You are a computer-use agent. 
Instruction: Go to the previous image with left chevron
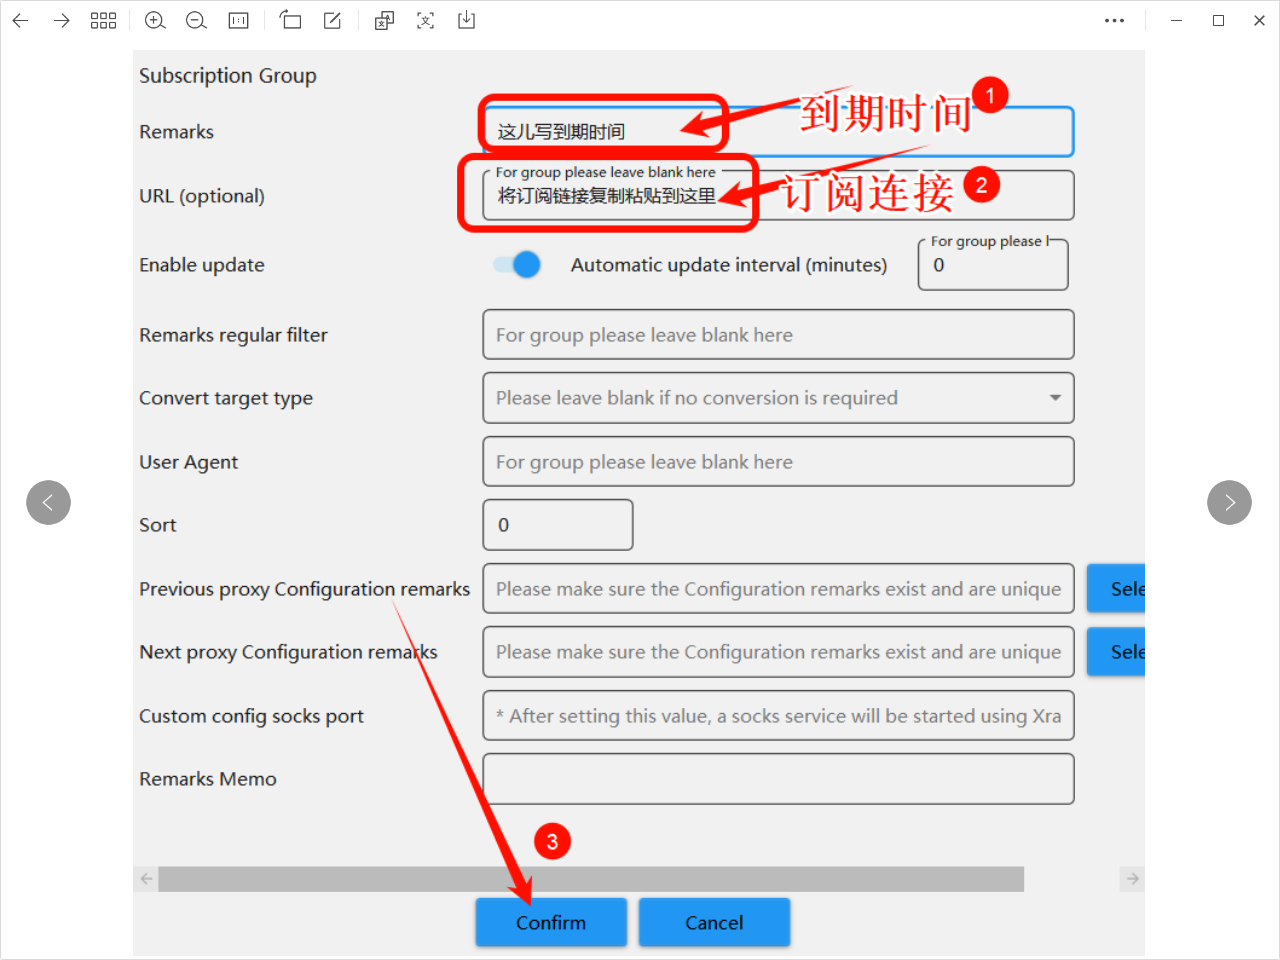(48, 502)
